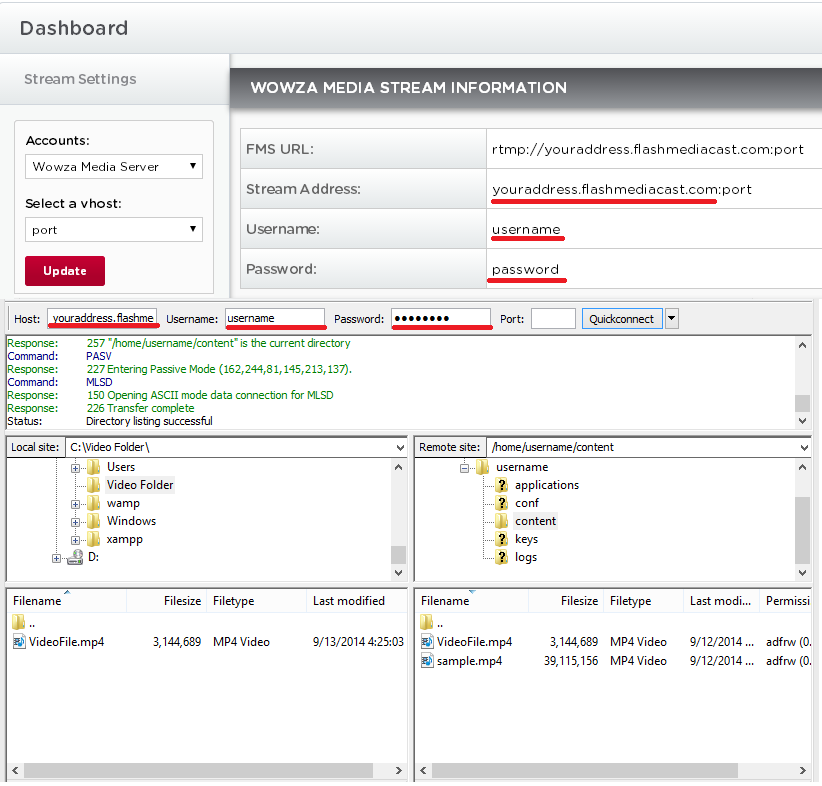Viewport: 822px width, 786px height.
Task: Click the FTP Username input field
Action: (275, 318)
